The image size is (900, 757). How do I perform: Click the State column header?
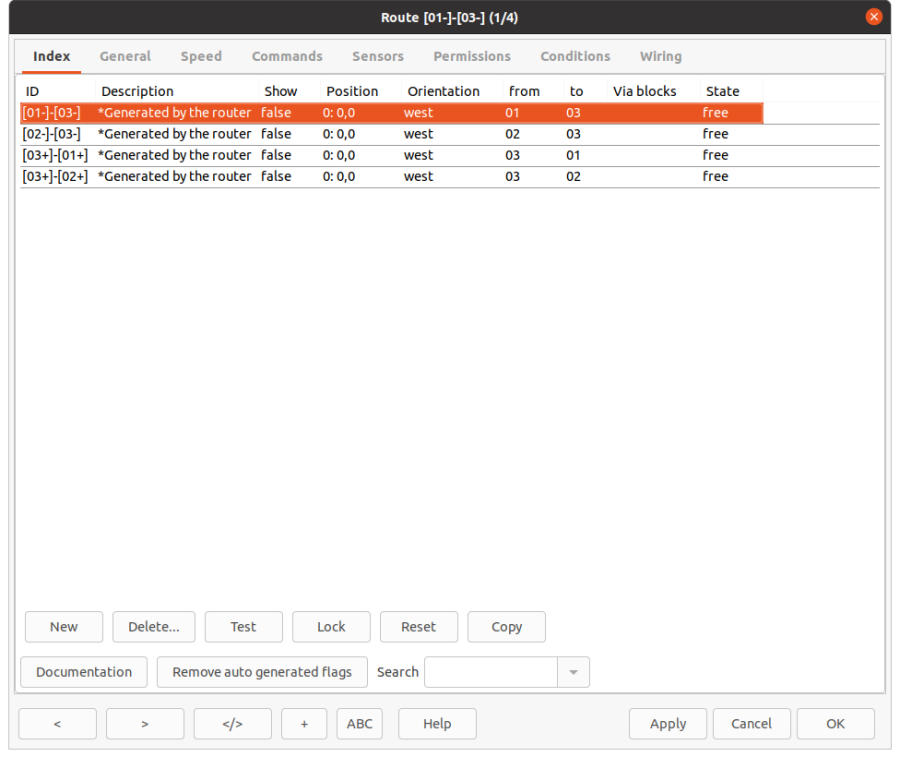point(730,91)
